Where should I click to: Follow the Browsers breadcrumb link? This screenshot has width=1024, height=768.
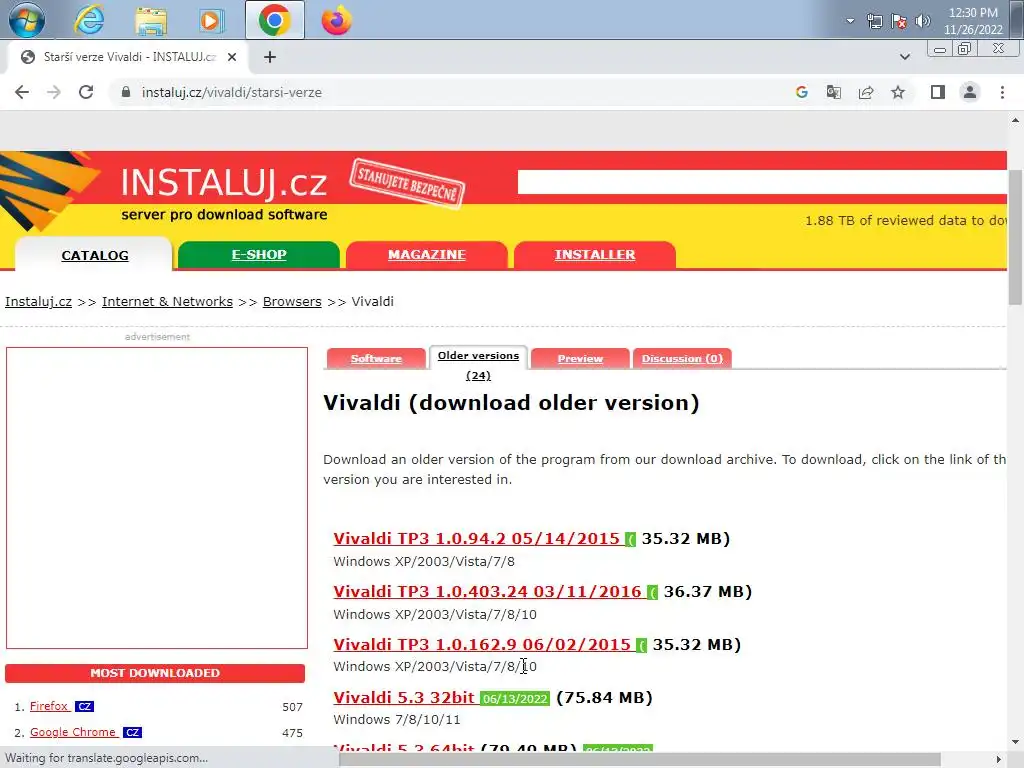pyautogui.click(x=292, y=302)
